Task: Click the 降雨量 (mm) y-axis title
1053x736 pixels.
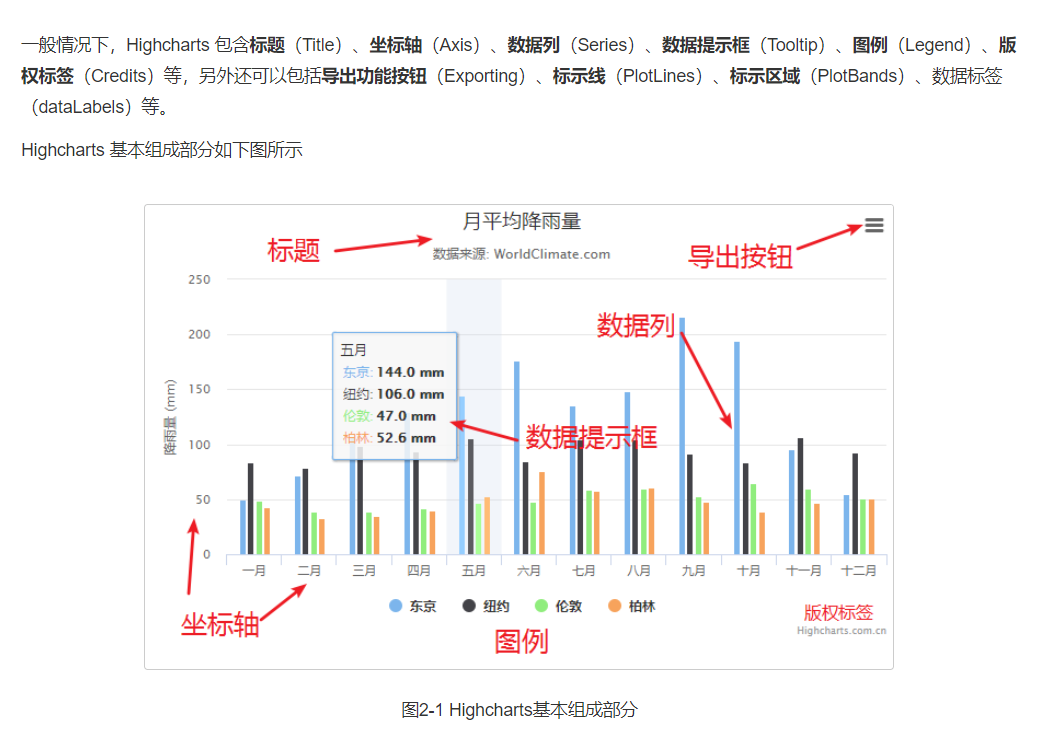Action: click(x=171, y=417)
